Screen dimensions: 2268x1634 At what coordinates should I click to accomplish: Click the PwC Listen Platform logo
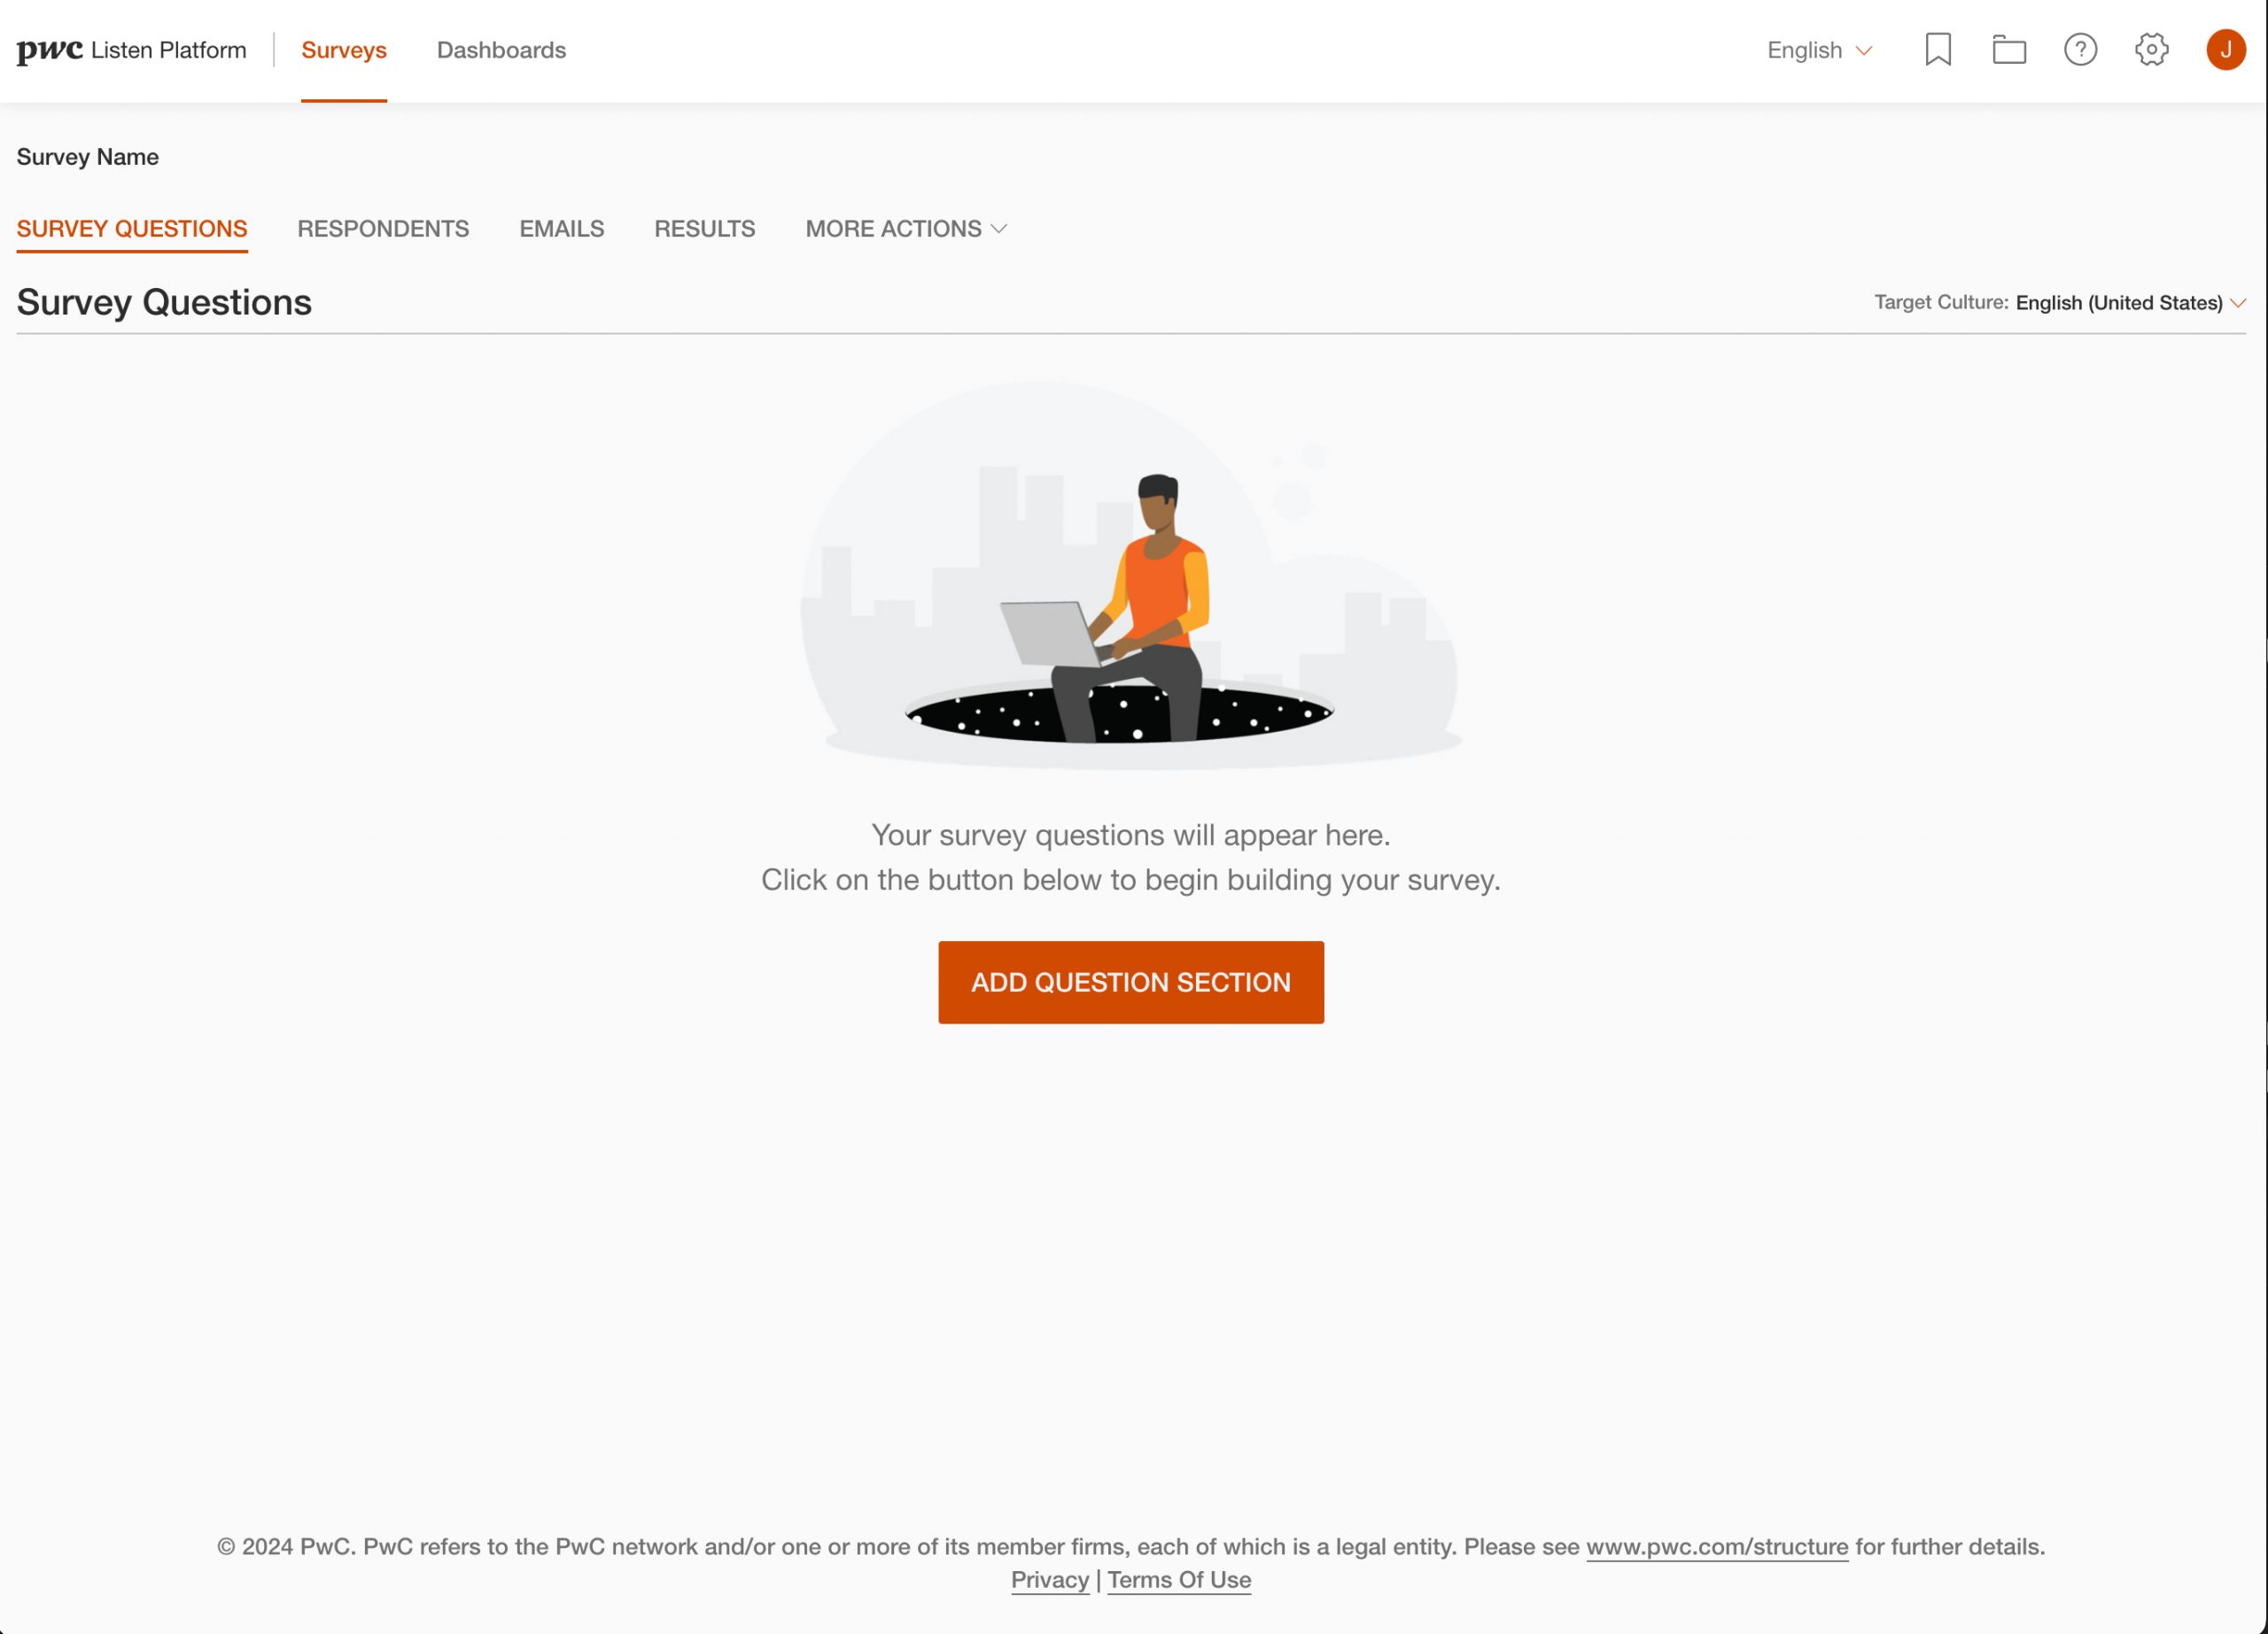[x=131, y=50]
